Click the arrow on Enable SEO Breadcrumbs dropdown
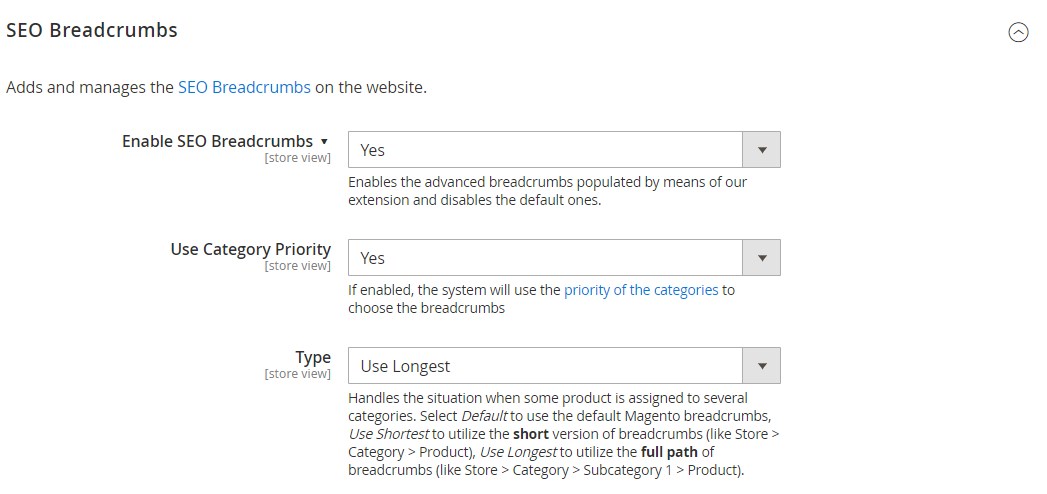 [761, 150]
